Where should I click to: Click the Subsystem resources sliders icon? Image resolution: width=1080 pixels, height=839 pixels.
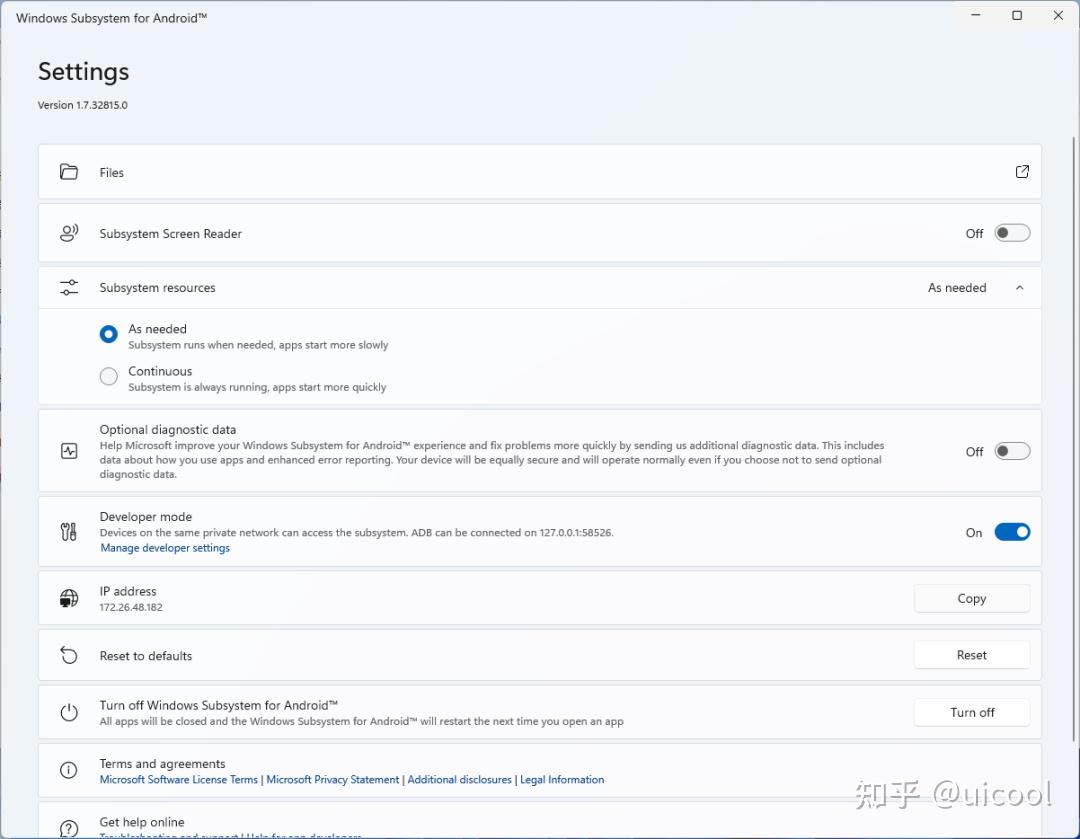[x=68, y=287]
